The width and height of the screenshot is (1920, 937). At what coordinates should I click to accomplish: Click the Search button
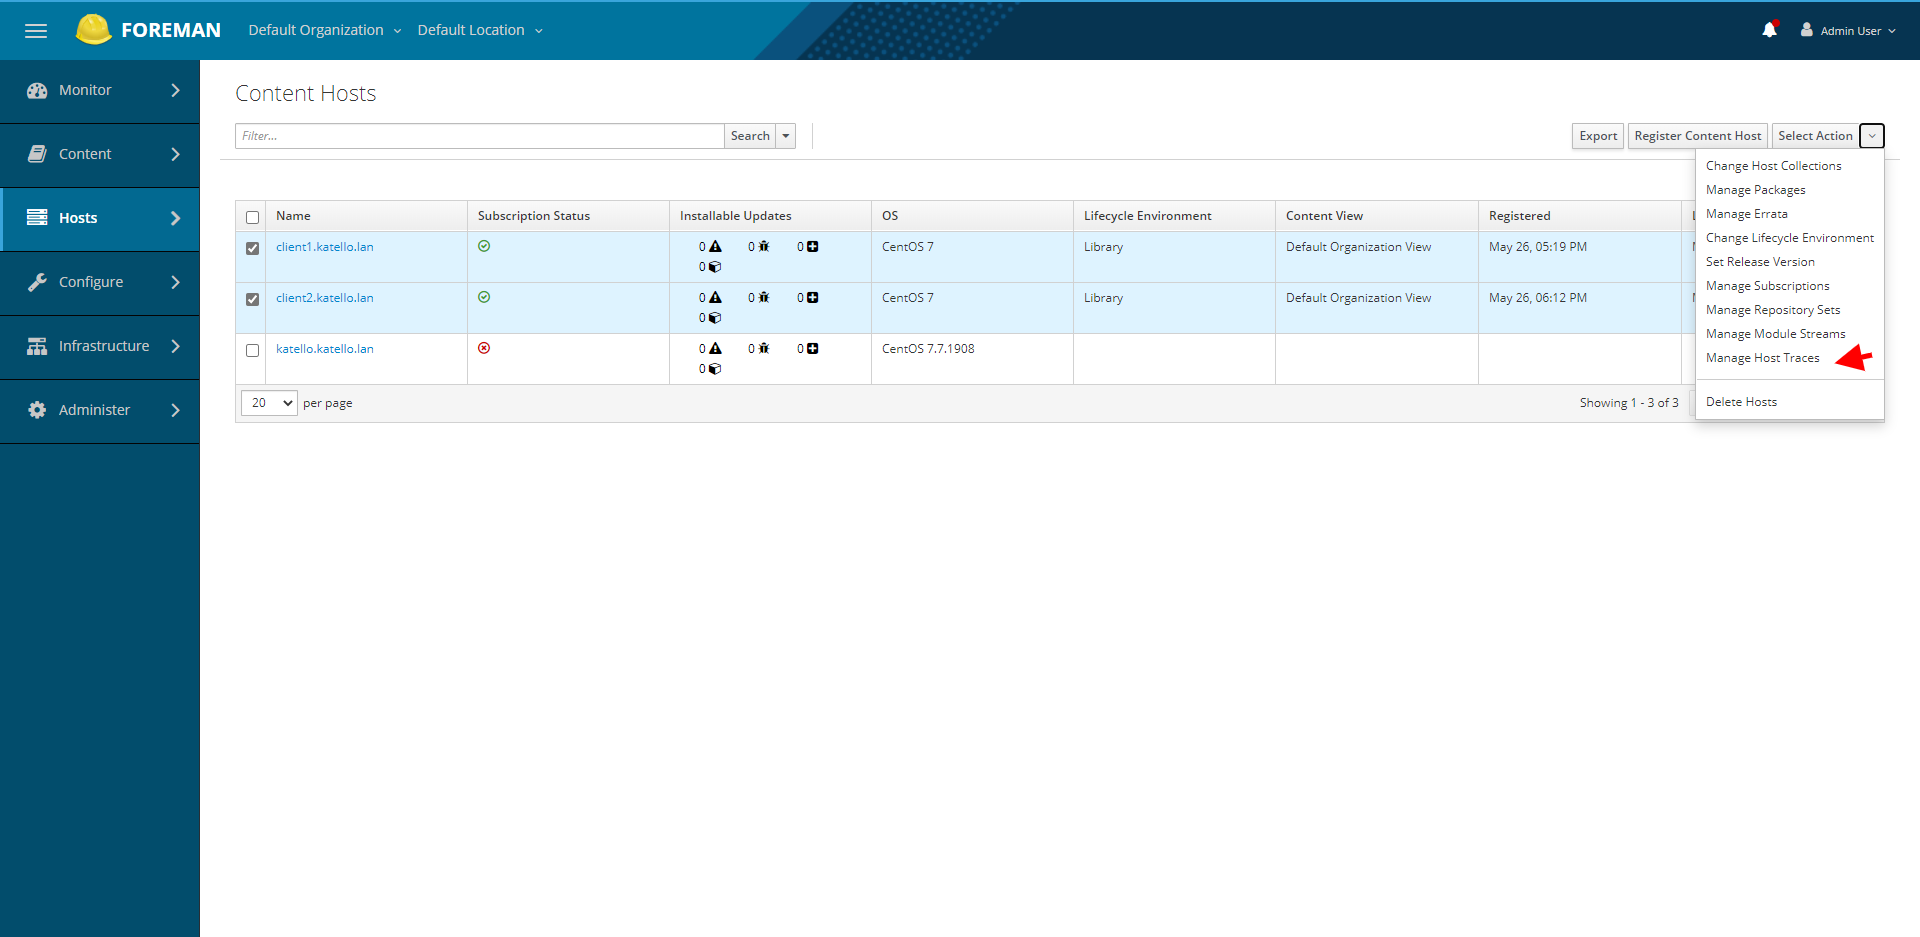tap(750, 136)
